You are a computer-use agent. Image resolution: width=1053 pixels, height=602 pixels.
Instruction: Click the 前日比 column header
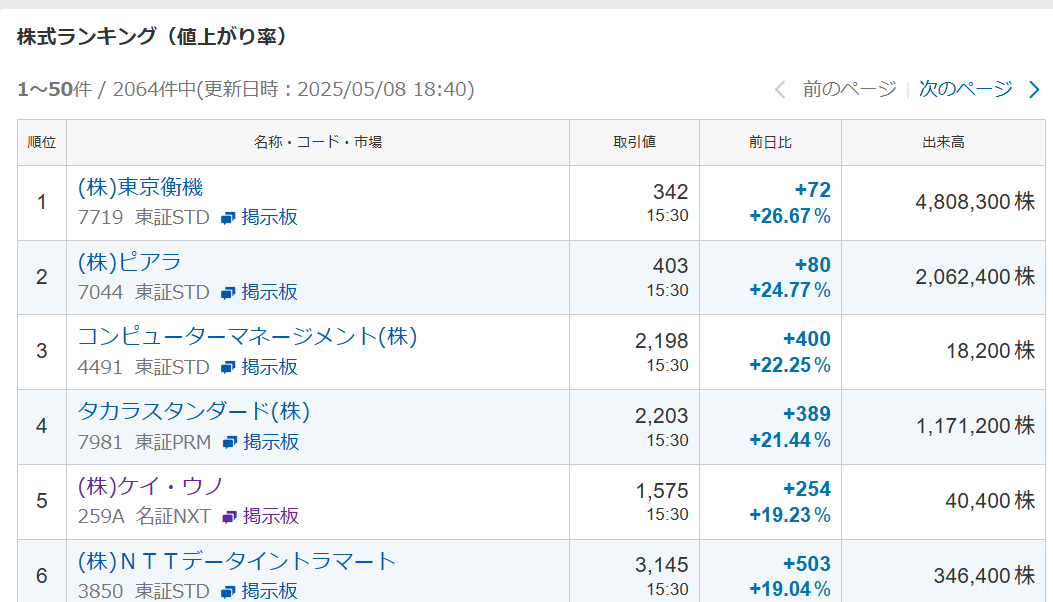click(x=770, y=142)
